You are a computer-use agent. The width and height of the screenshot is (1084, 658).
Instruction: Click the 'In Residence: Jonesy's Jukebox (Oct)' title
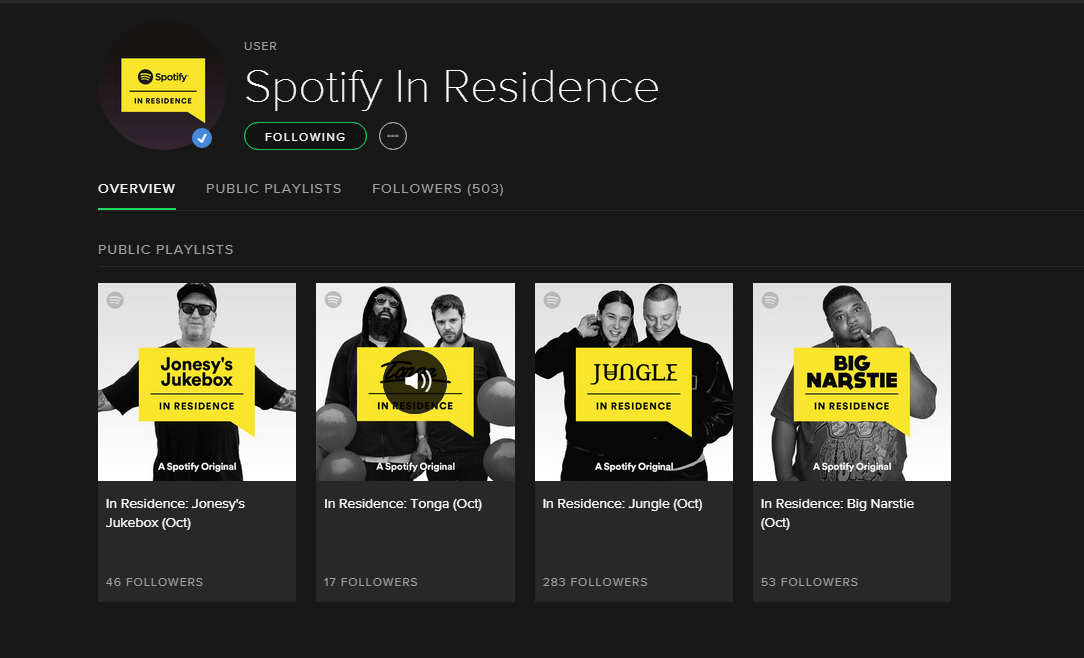(175, 513)
